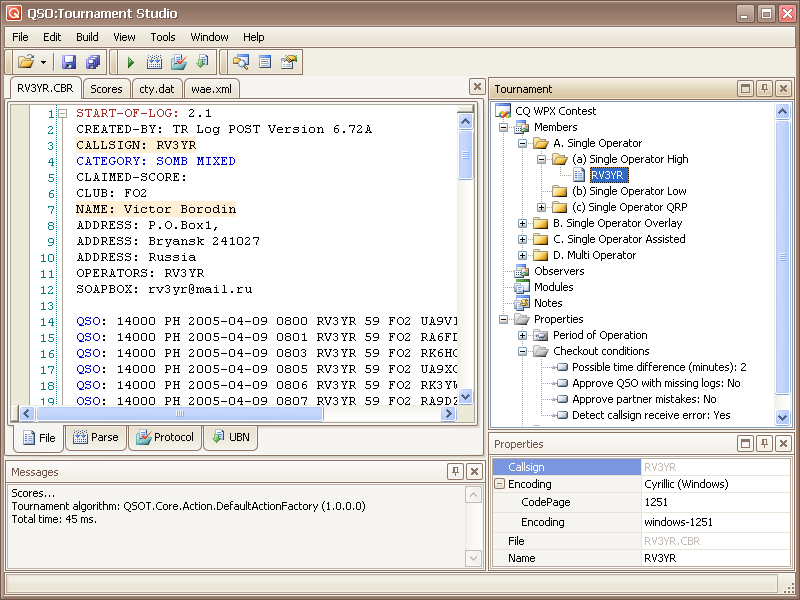Viewport: 800px width, 600px height.
Task: Click the Open folder toolbar icon
Action: pos(25,62)
